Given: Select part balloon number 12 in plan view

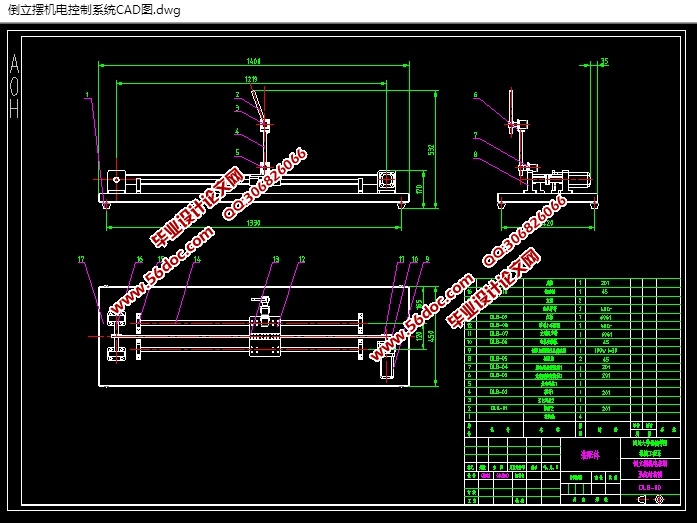Looking at the screenshot, I should point(302,259).
